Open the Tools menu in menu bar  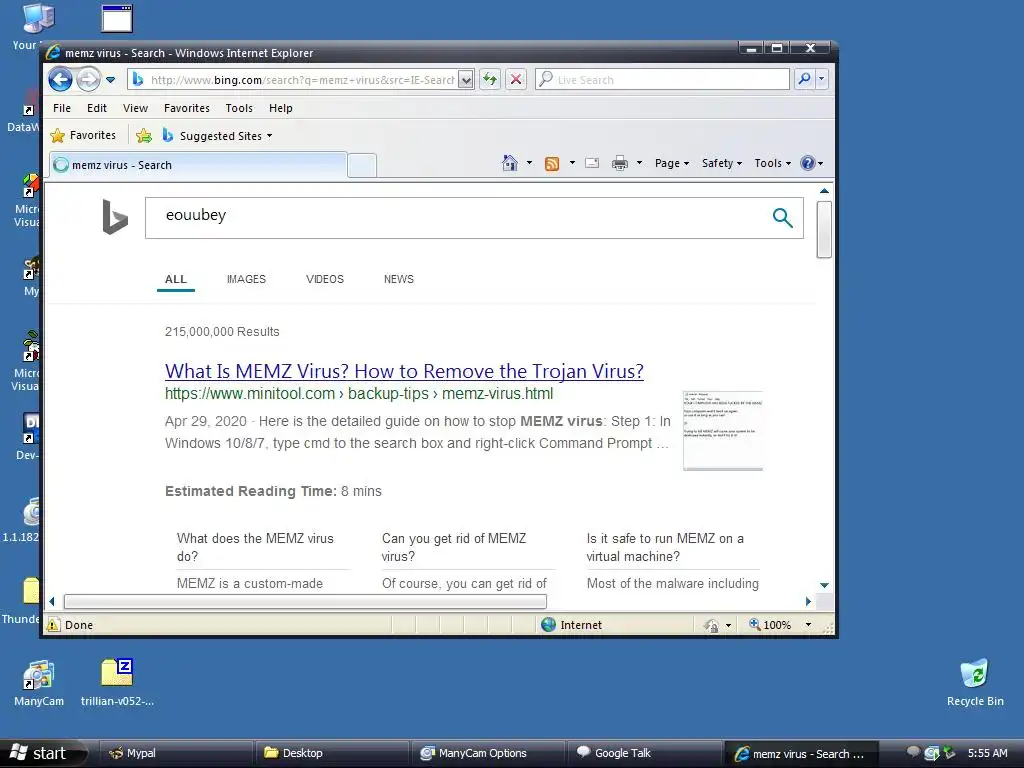(x=239, y=108)
